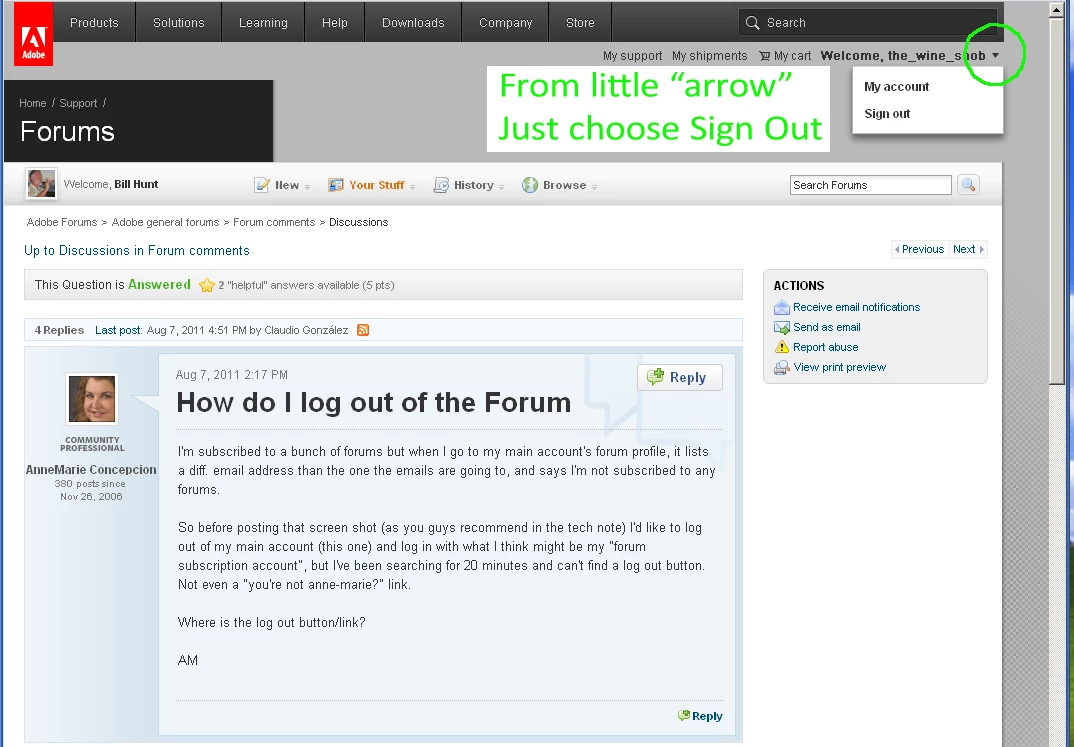The image size is (1074, 747).
Task: Click the bottom Reply icon under the post
Action: [684, 716]
